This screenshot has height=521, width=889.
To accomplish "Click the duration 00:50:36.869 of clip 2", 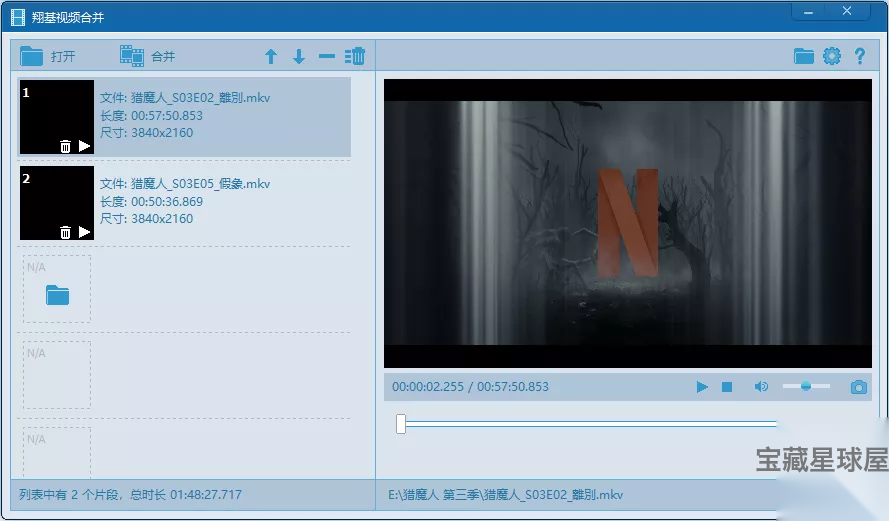I will coord(167,202).
